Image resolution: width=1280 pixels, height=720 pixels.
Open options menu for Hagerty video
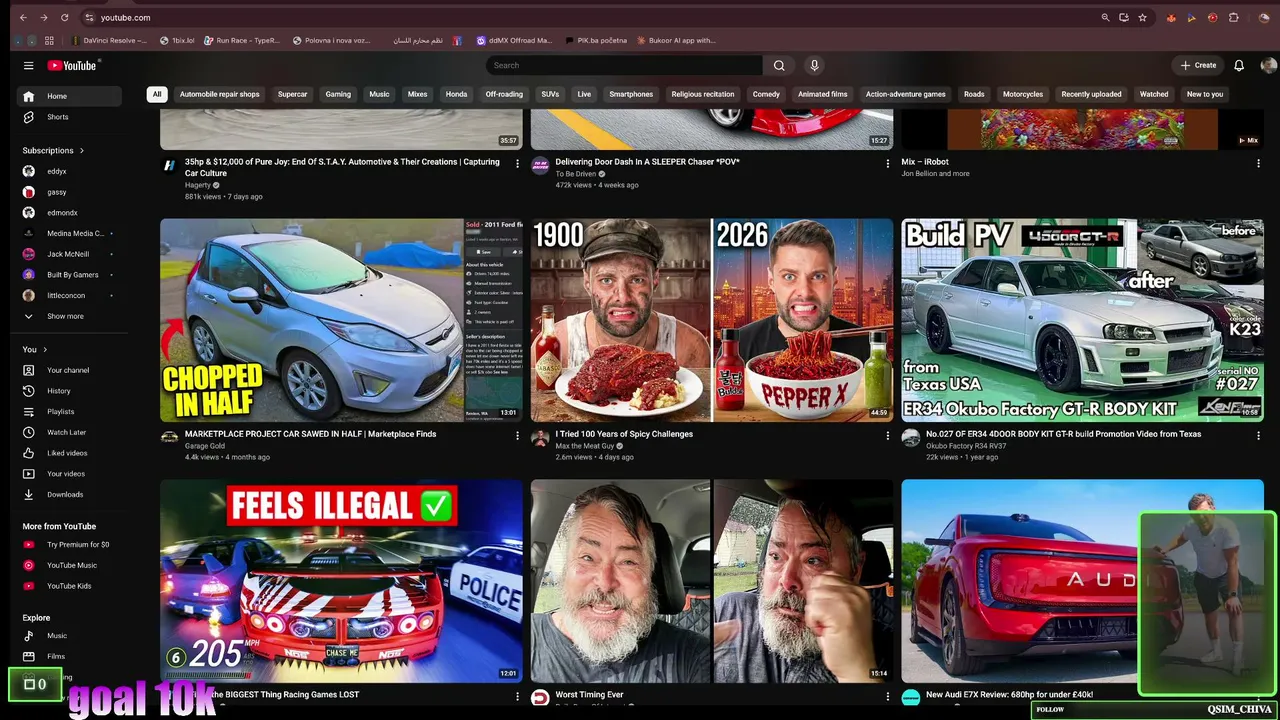[x=517, y=163]
